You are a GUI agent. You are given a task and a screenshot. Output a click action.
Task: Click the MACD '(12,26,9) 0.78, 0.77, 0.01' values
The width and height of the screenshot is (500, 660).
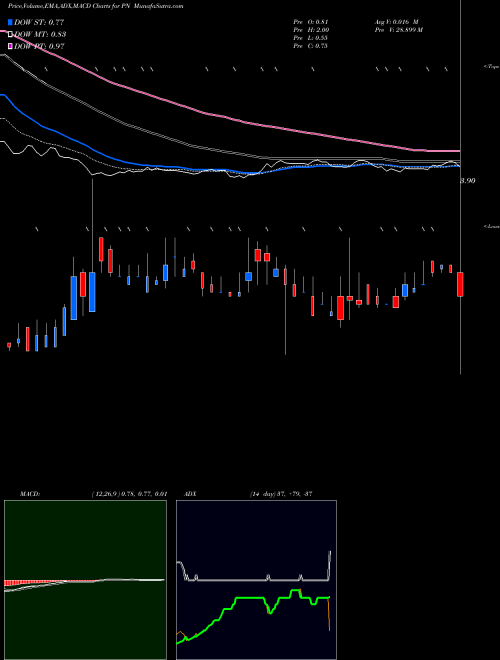tap(129, 493)
